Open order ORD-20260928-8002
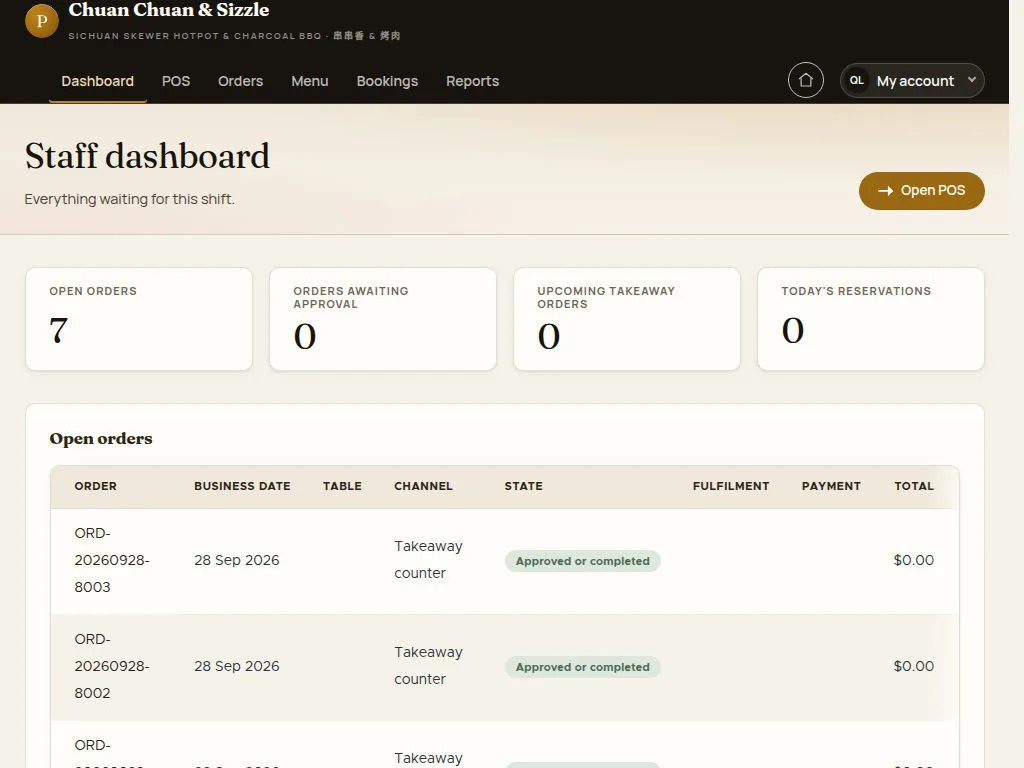Image resolution: width=1024 pixels, height=768 pixels. (112, 666)
